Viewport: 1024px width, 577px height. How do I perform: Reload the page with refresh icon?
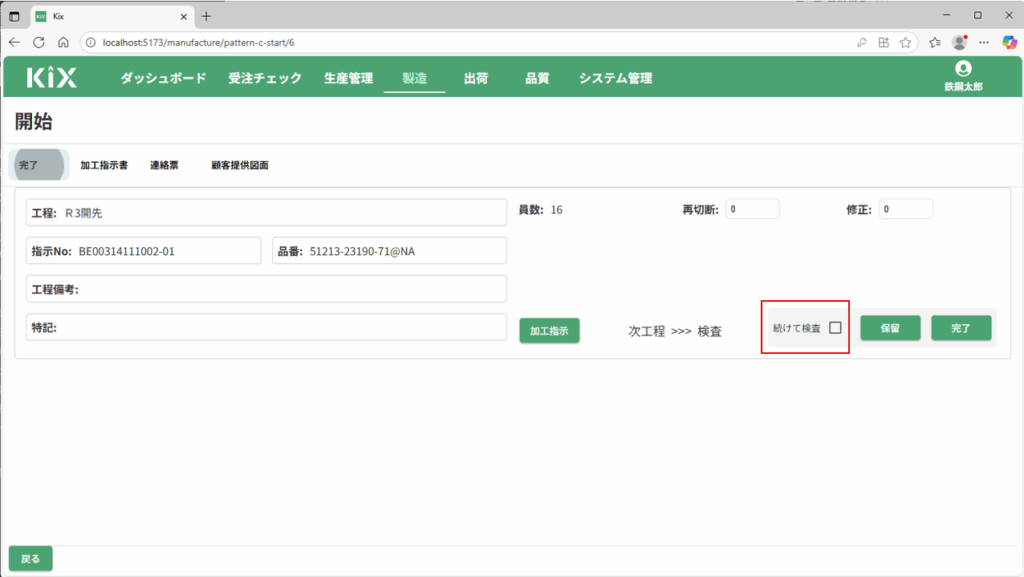coord(39,42)
